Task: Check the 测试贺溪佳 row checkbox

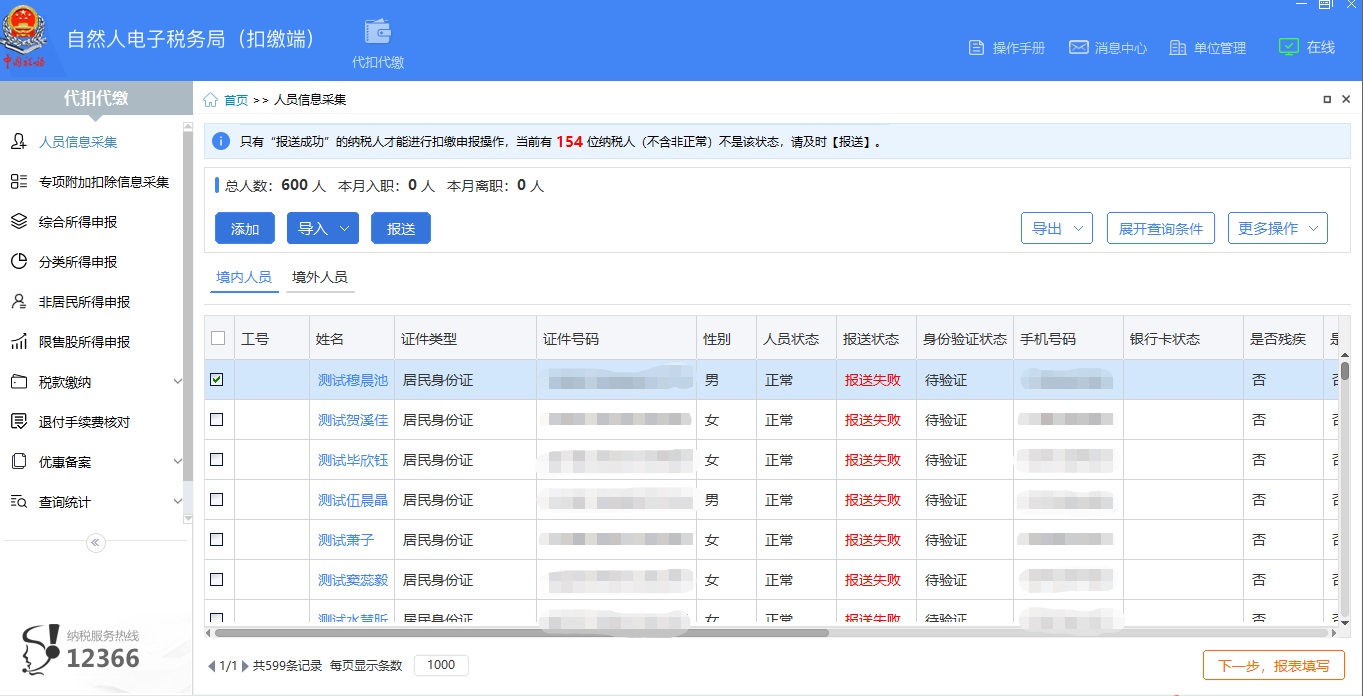Action: (217, 419)
